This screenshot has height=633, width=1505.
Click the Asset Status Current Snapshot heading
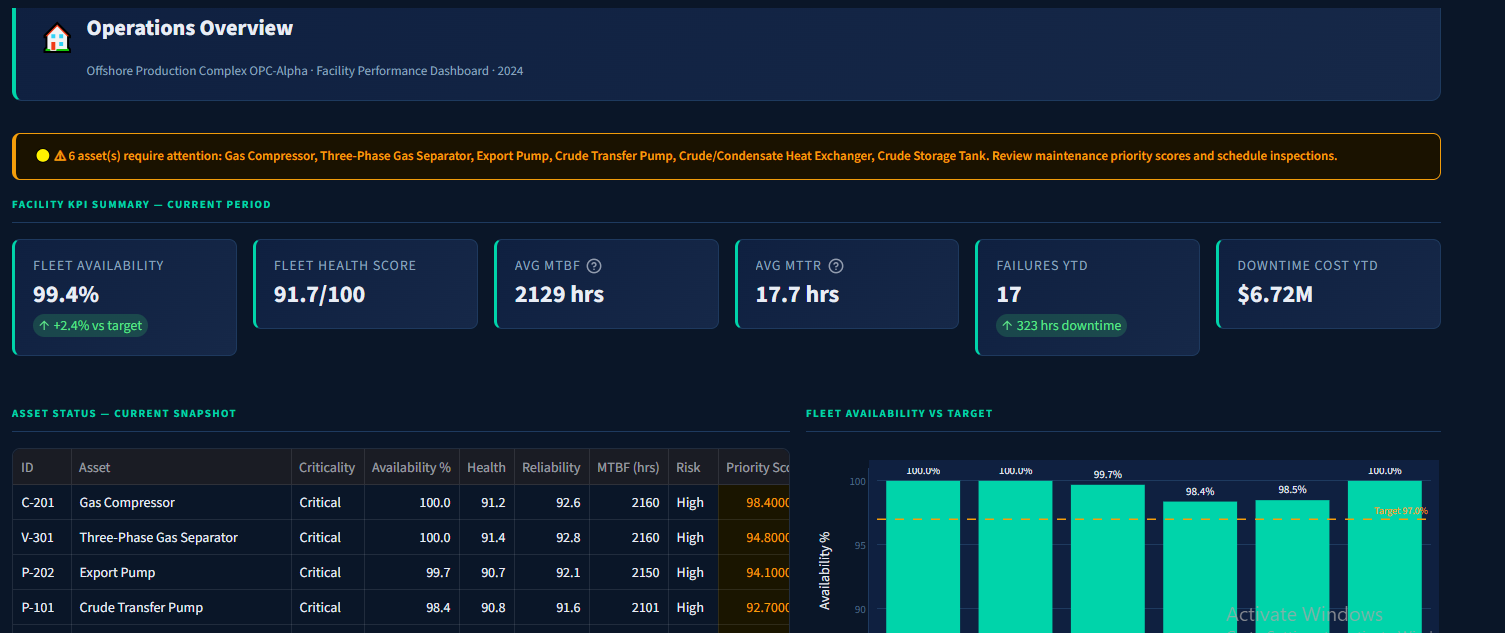point(124,413)
